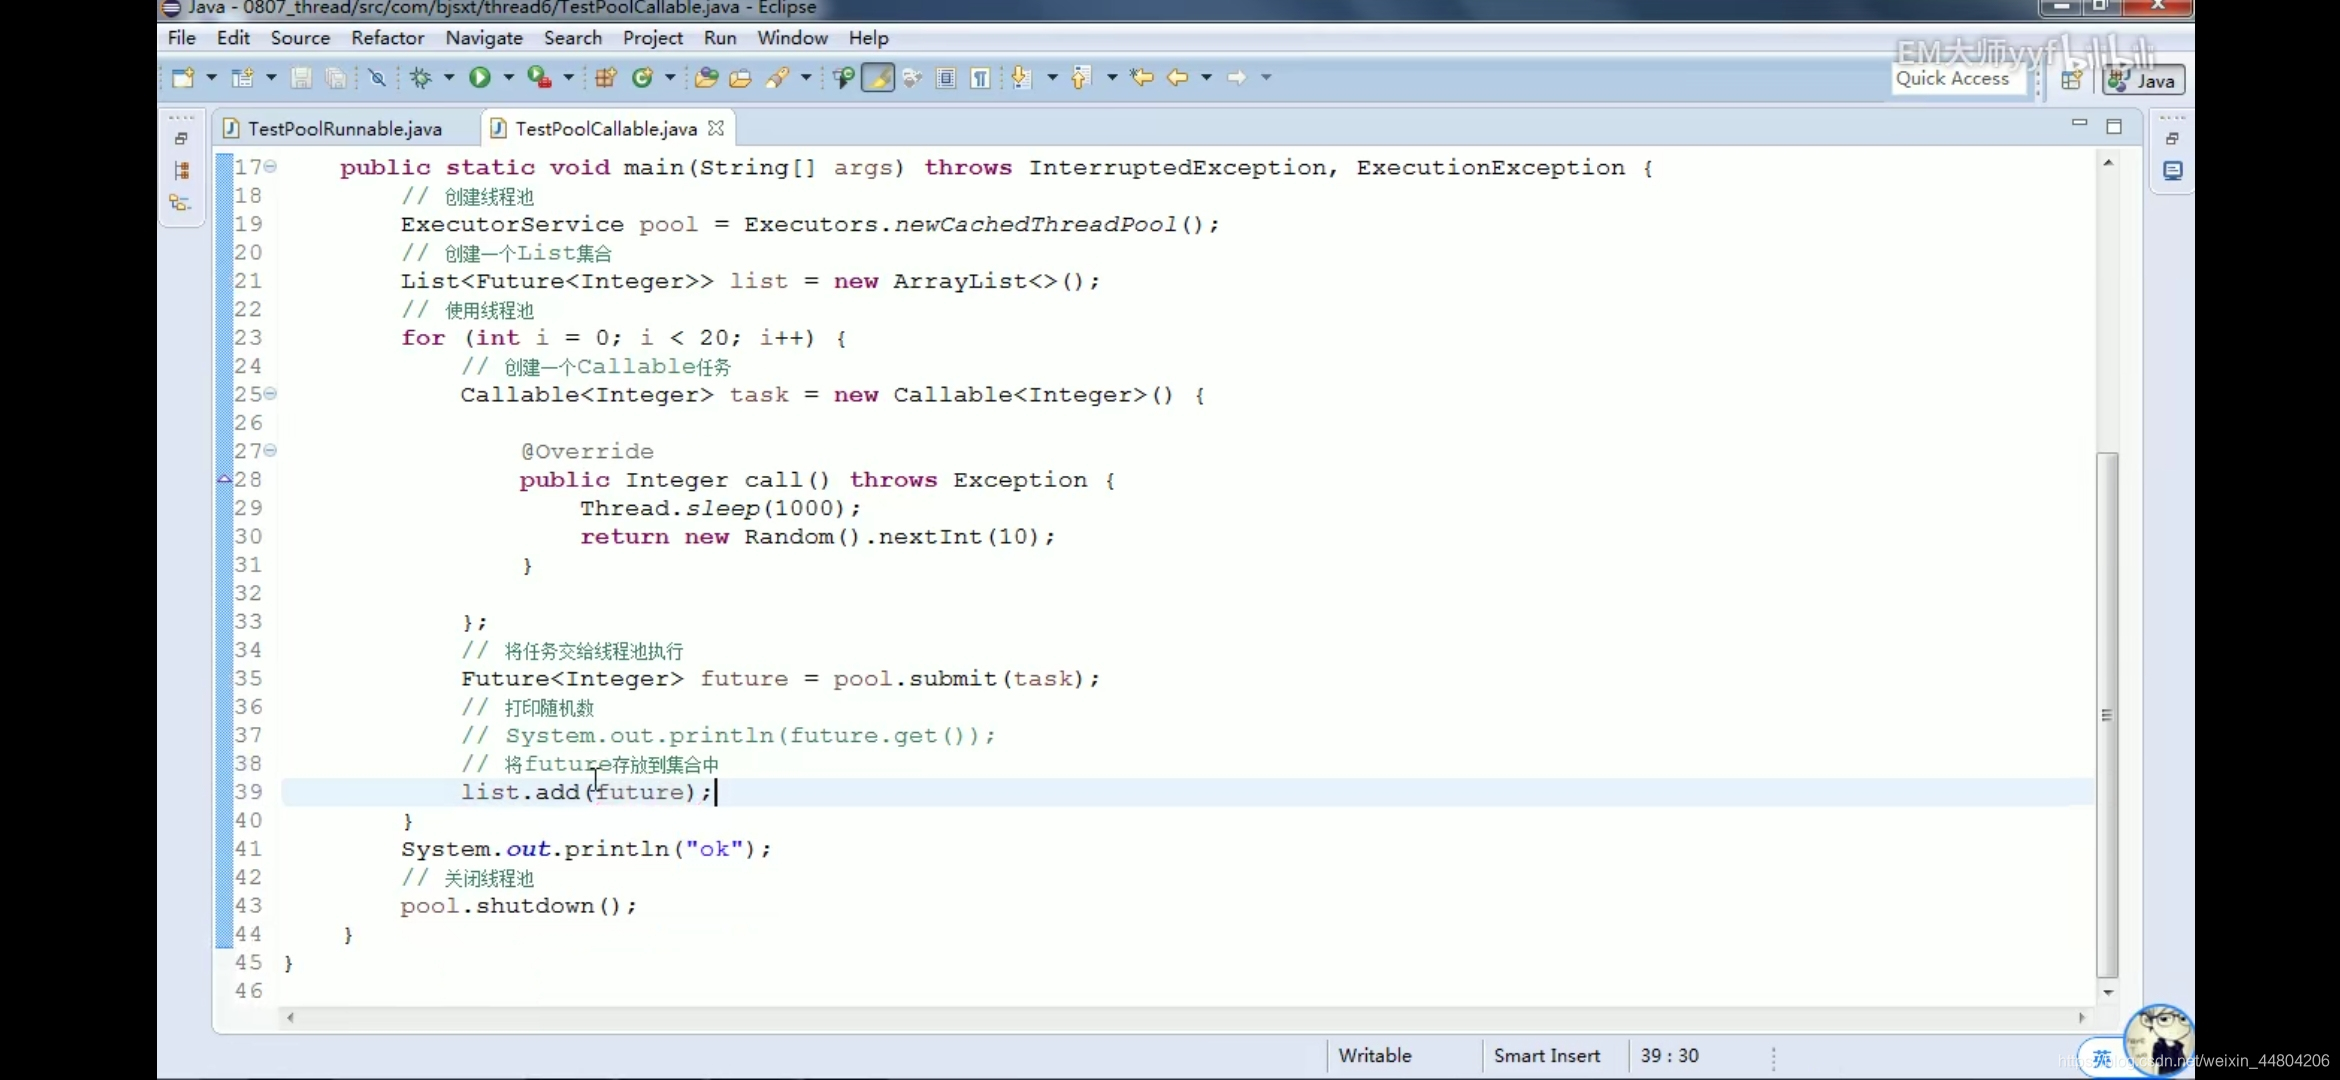Start the Debug bug icon
Screen dimensions: 2340x1080
pyautogui.click(x=421, y=77)
